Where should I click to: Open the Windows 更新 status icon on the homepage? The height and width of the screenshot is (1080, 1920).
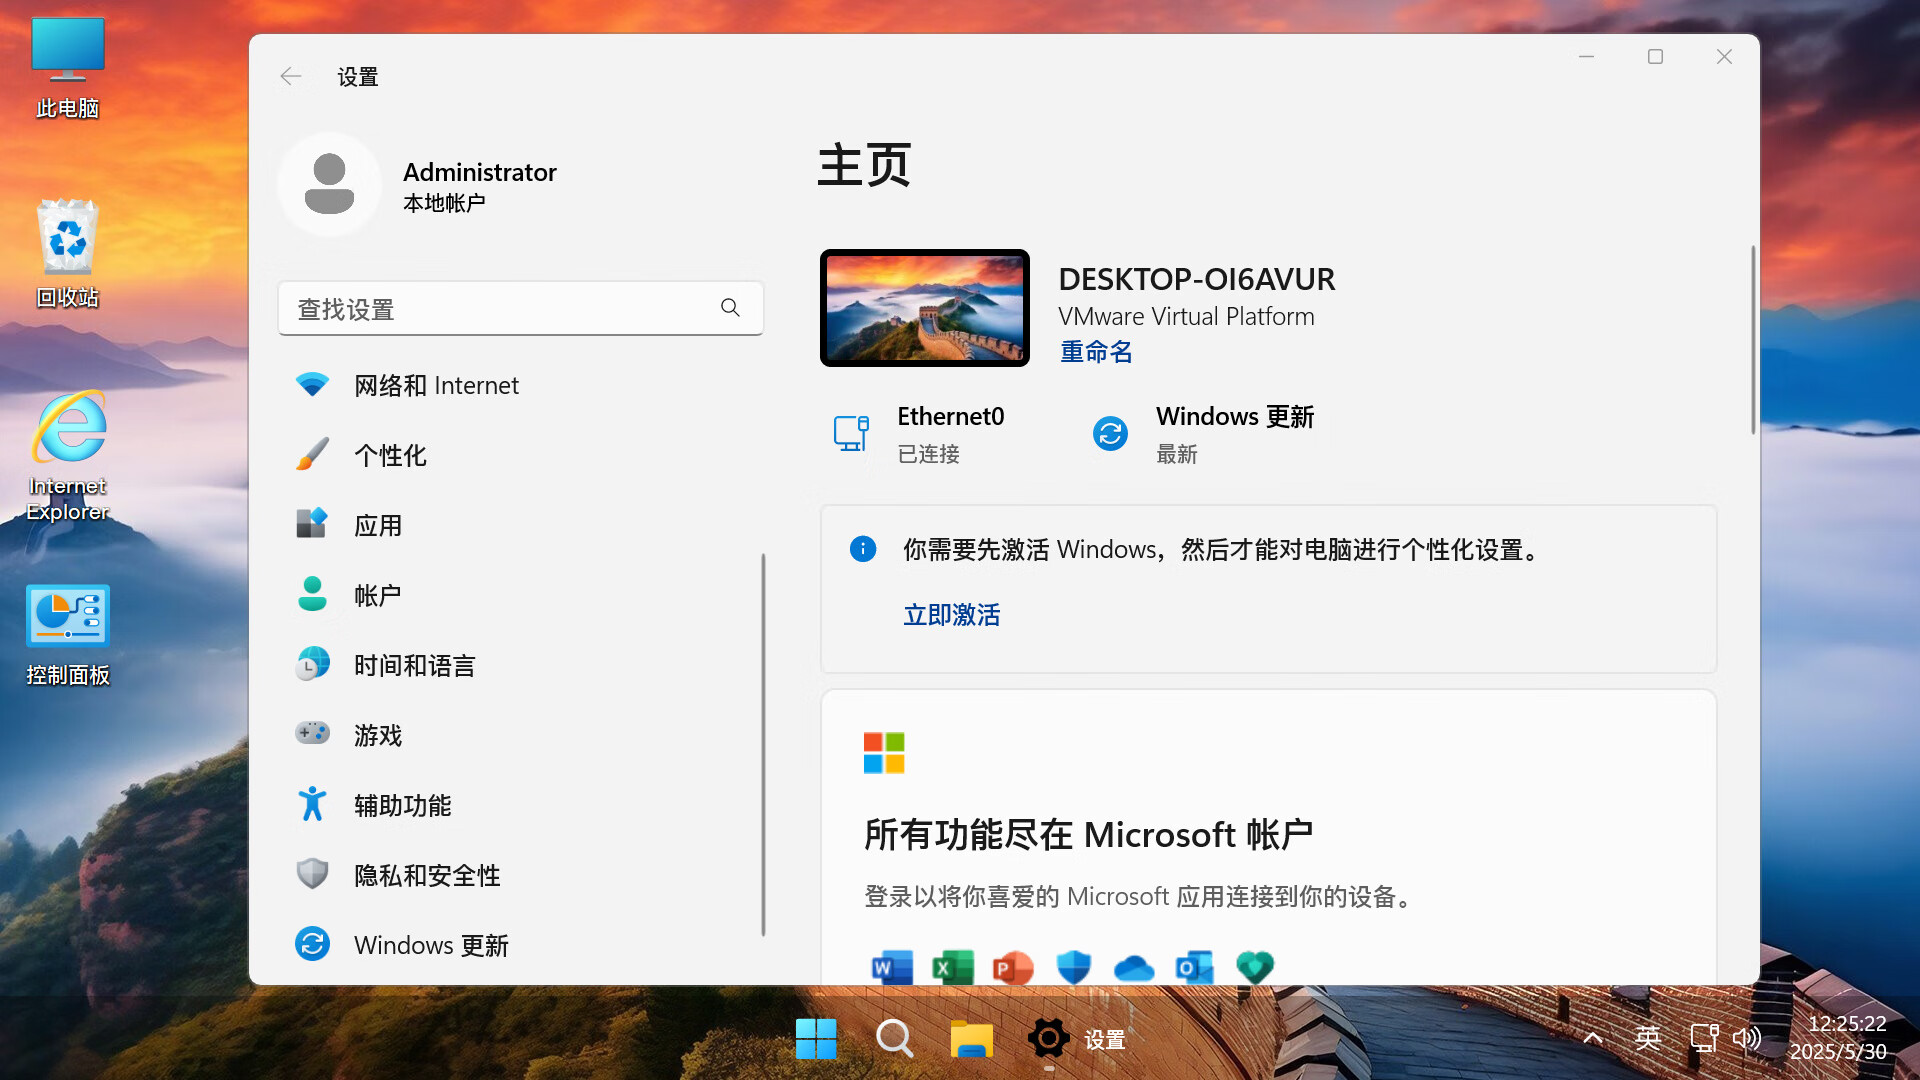click(1110, 433)
